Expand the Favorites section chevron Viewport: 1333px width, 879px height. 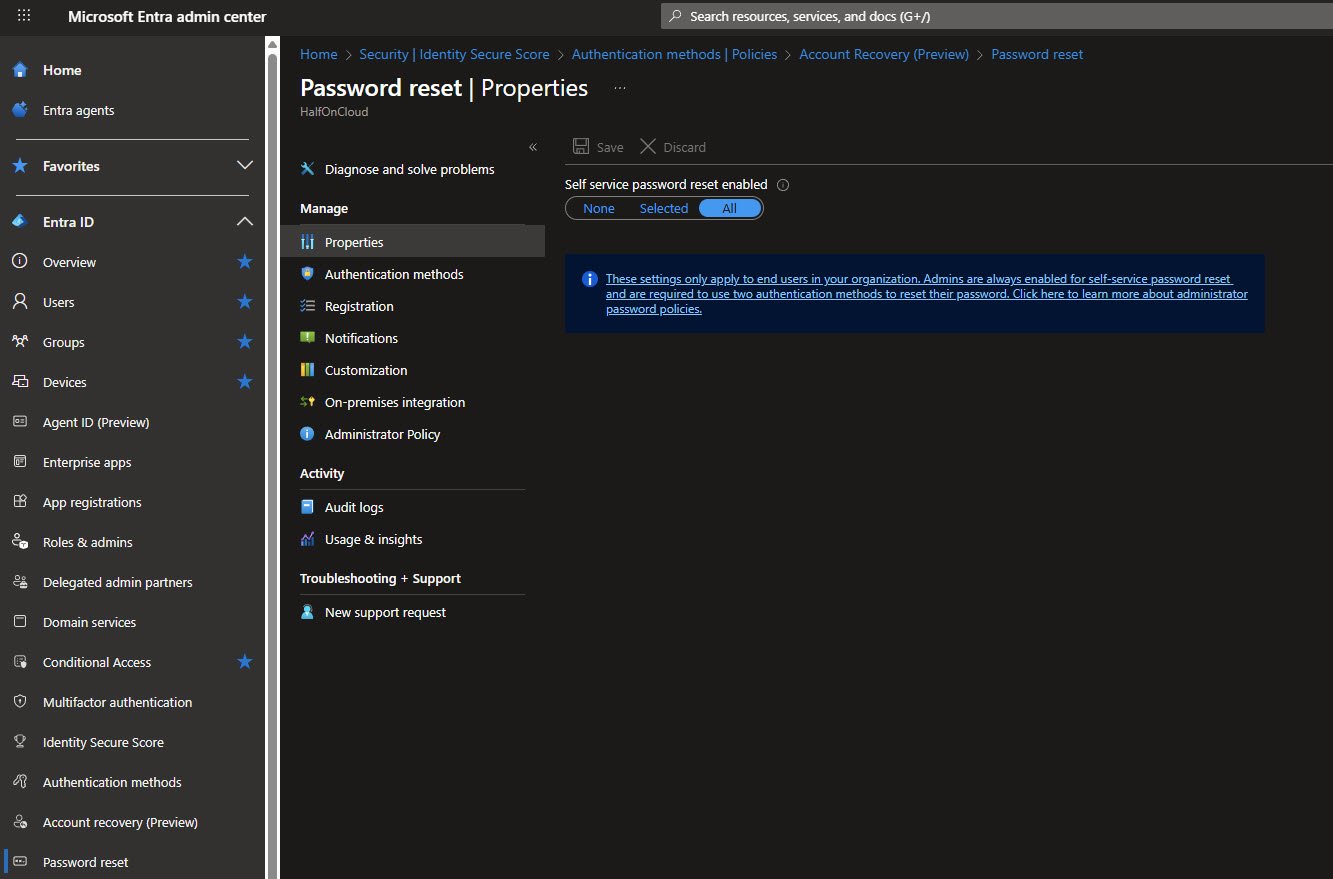[x=245, y=166]
